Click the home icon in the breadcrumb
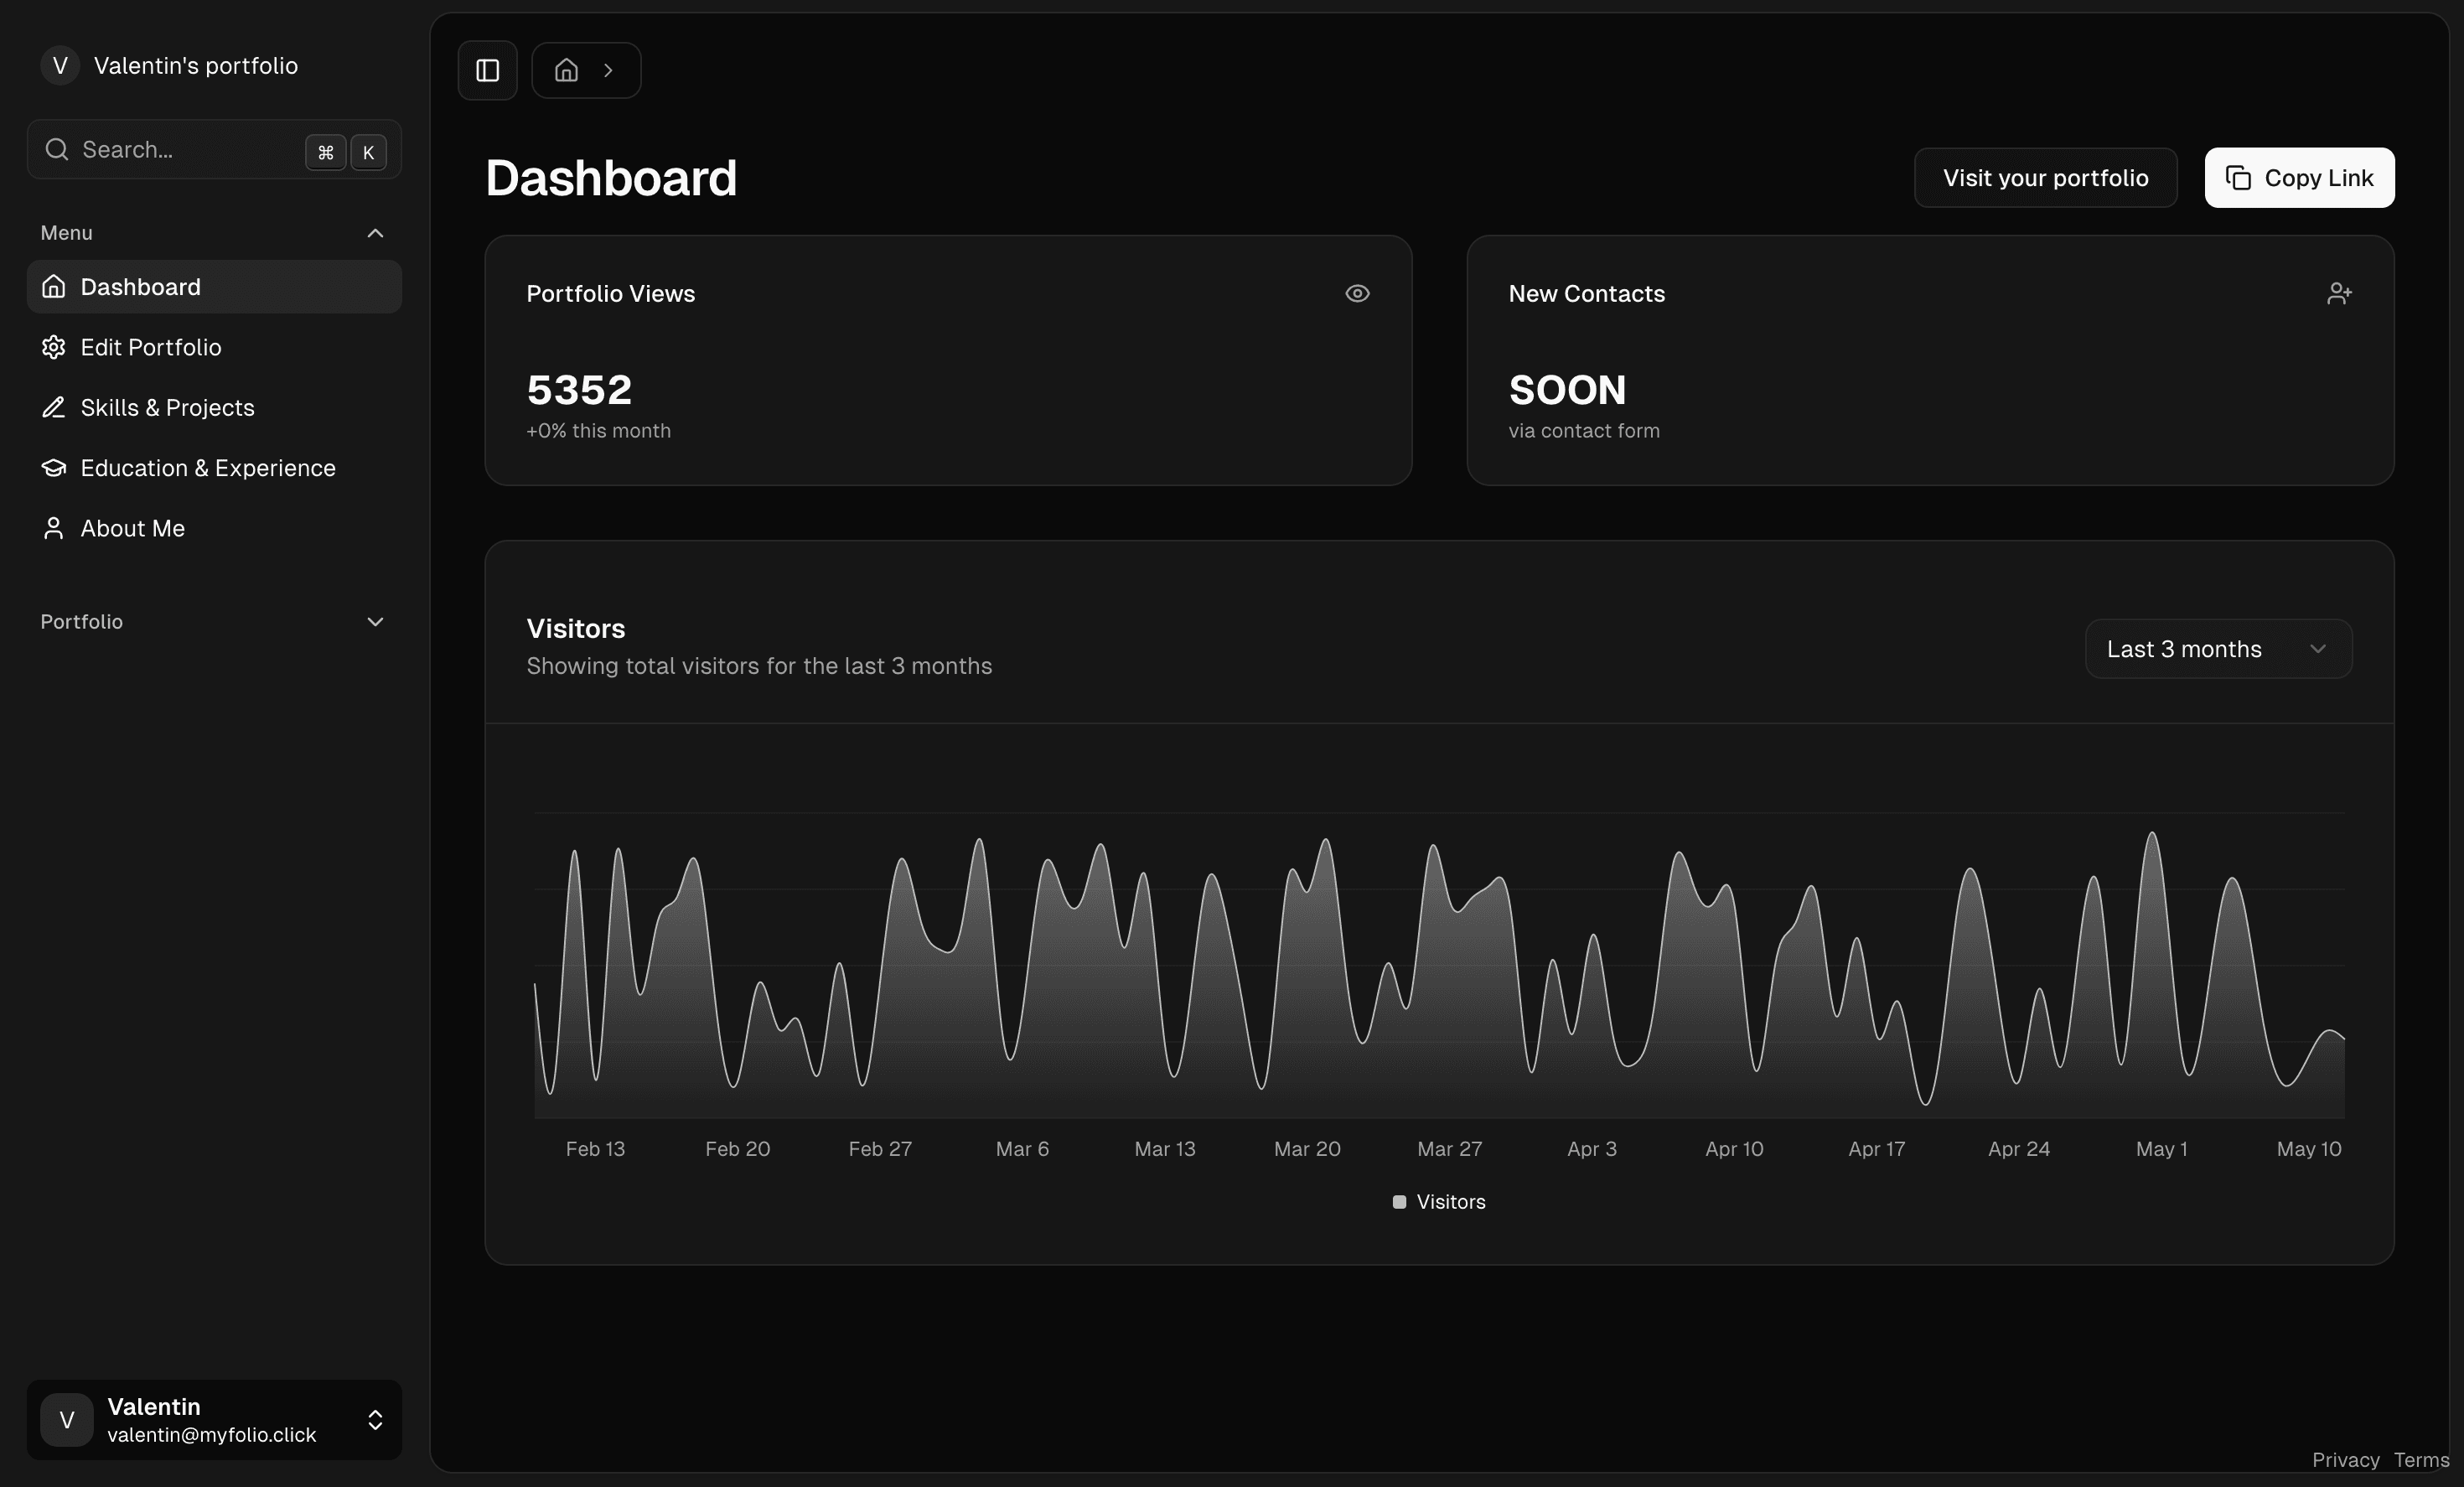This screenshot has width=2464, height=1487. [x=566, y=70]
